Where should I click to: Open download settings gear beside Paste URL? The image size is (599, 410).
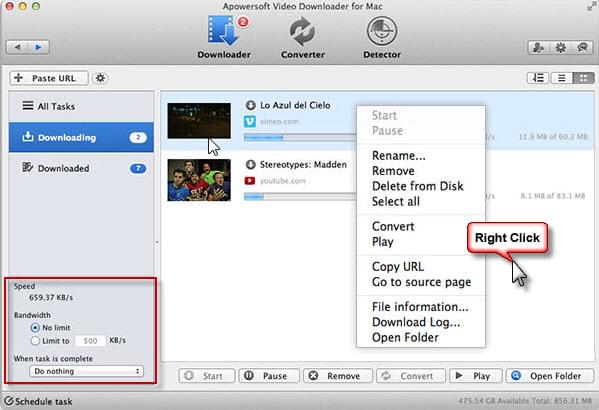click(100, 78)
